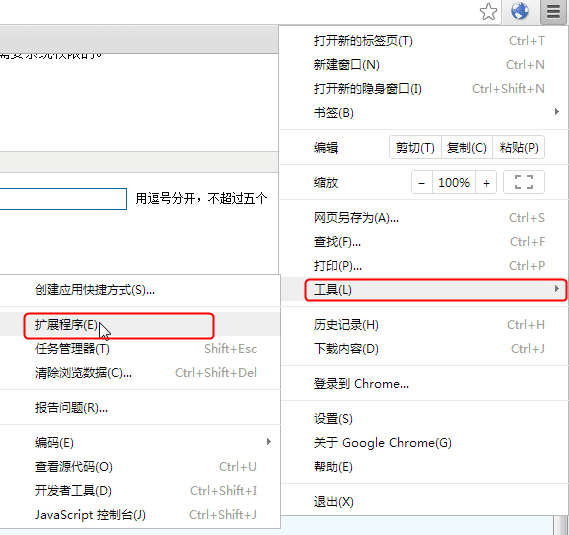Expand the 编码(E) encoding submenu

[140, 442]
